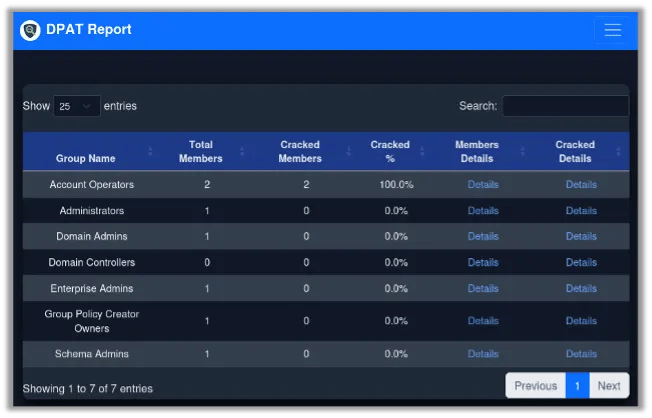The width and height of the screenshot is (652, 418).
Task: Open the hamburger navigation menu
Action: 612,30
